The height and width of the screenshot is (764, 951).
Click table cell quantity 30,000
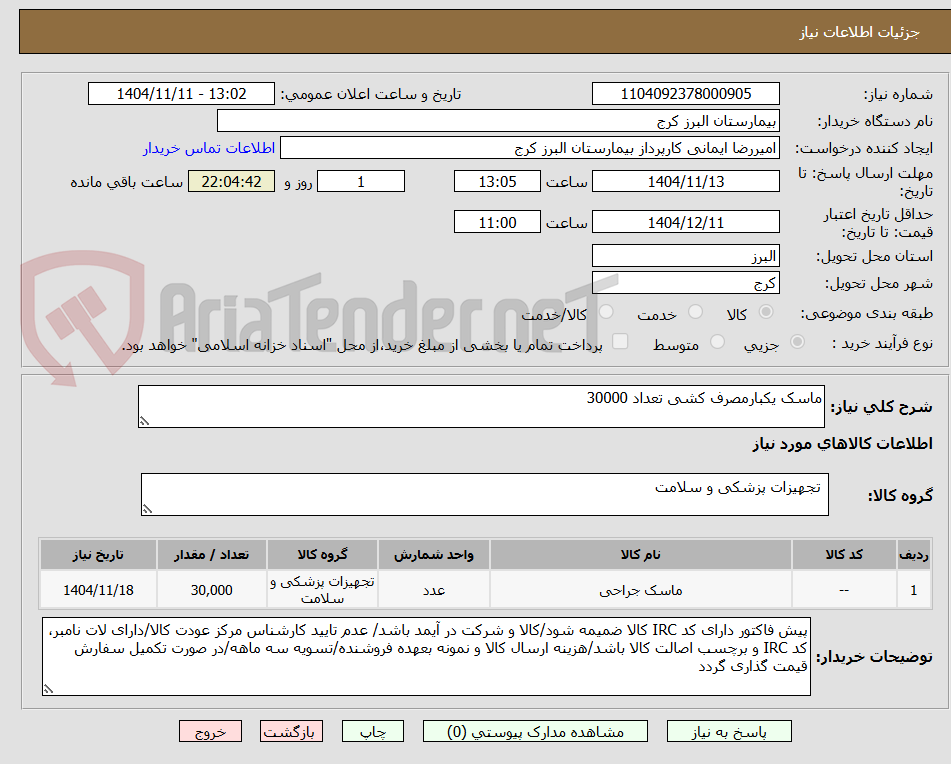212,589
